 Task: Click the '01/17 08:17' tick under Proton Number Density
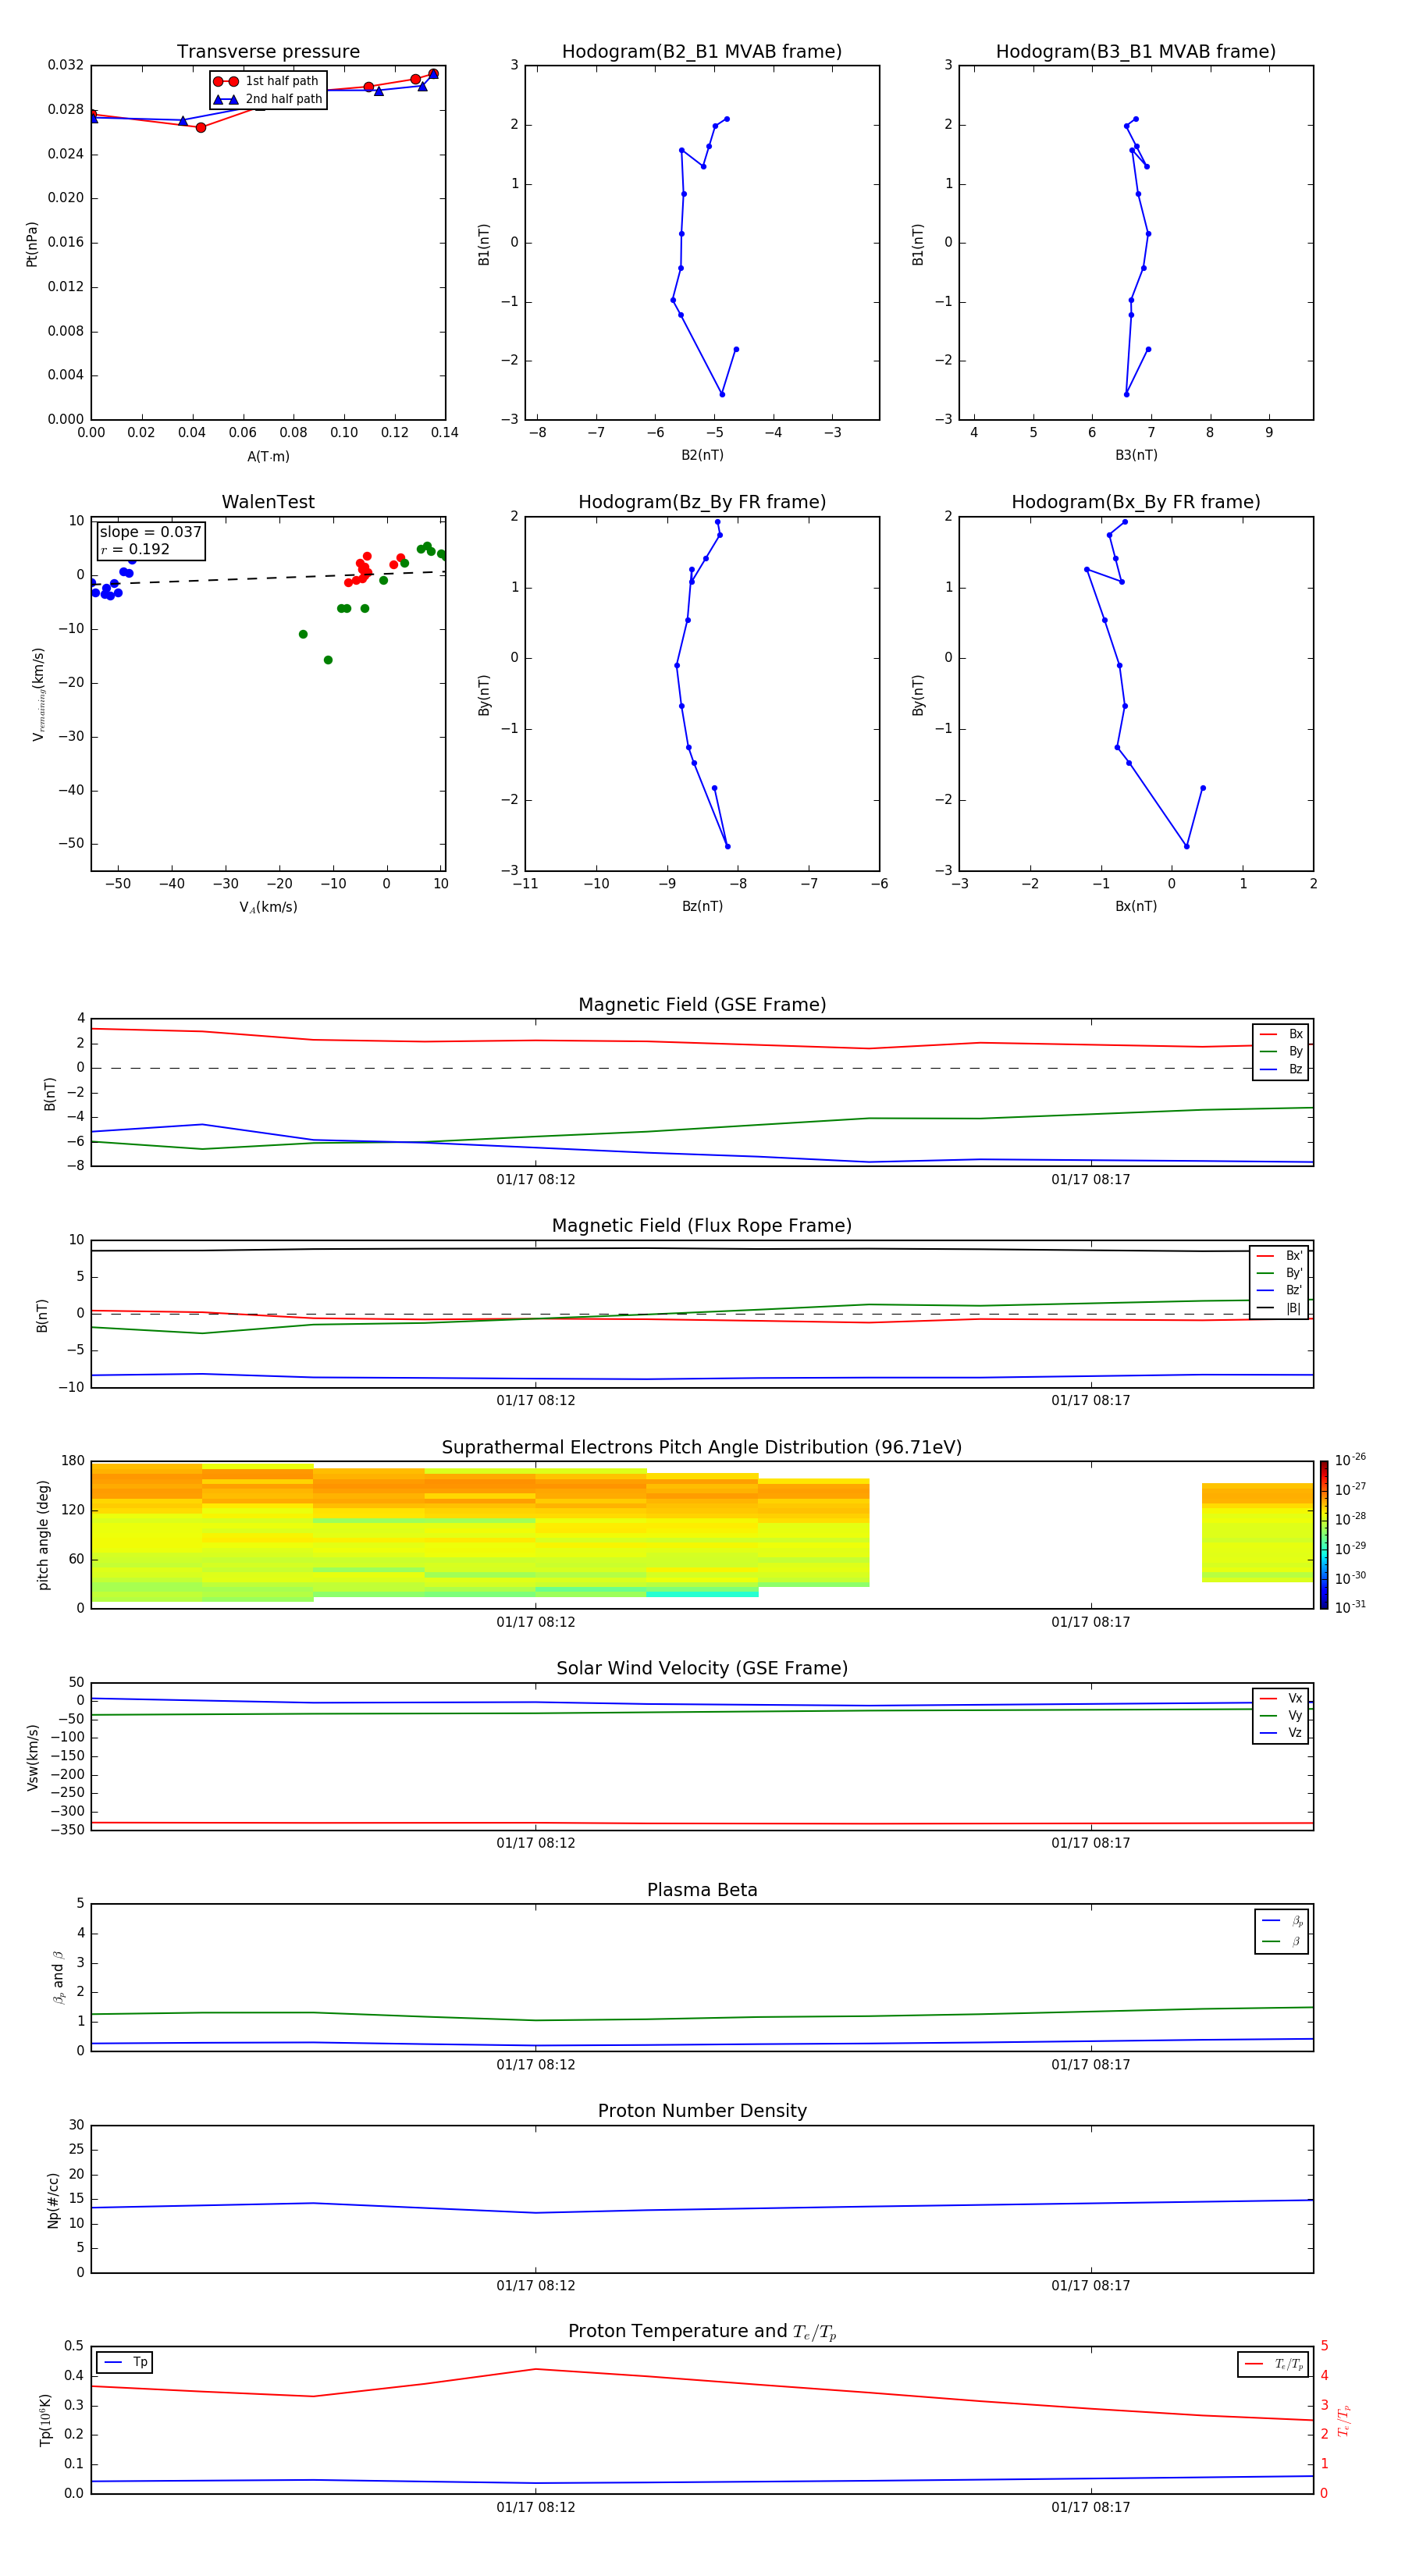click(x=1090, y=2285)
